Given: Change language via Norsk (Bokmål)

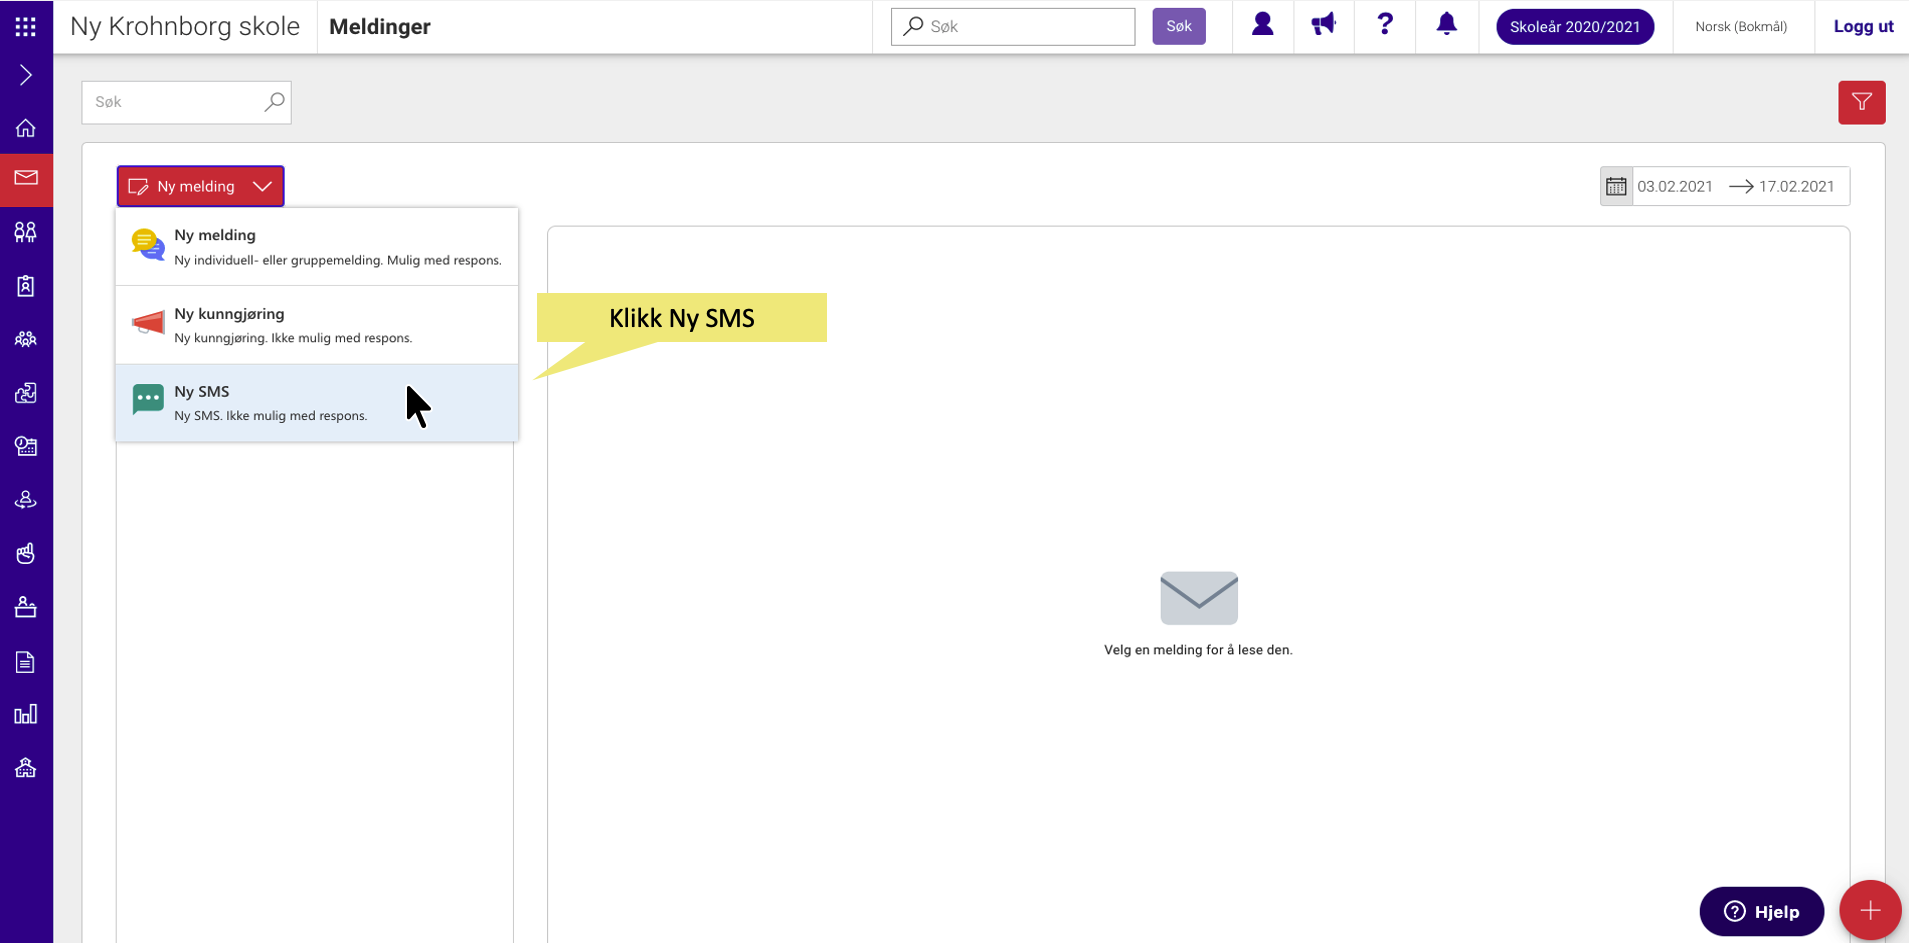Looking at the screenshot, I should [x=1741, y=27].
